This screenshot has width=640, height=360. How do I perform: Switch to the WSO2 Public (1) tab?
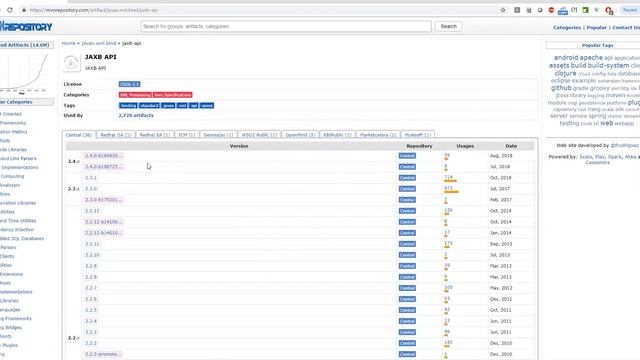point(259,135)
